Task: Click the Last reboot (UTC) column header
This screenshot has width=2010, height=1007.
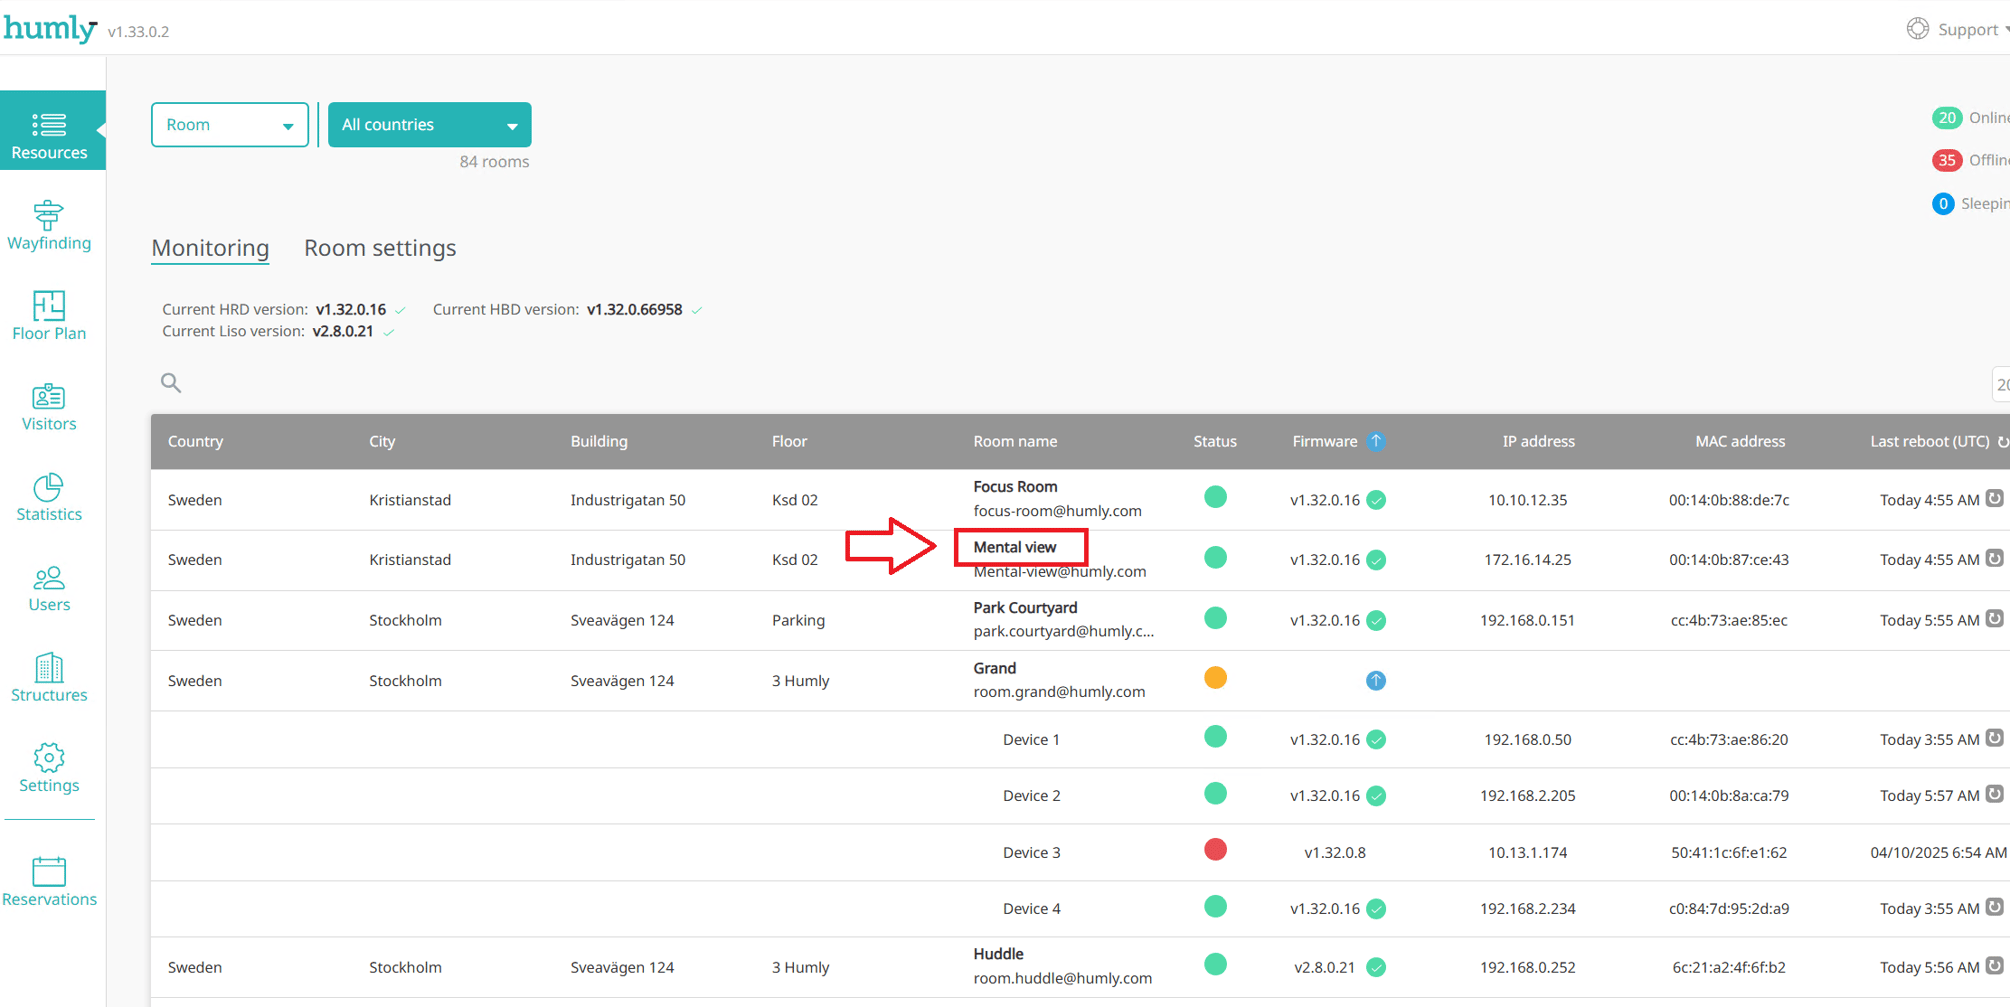Action: coord(1929,441)
